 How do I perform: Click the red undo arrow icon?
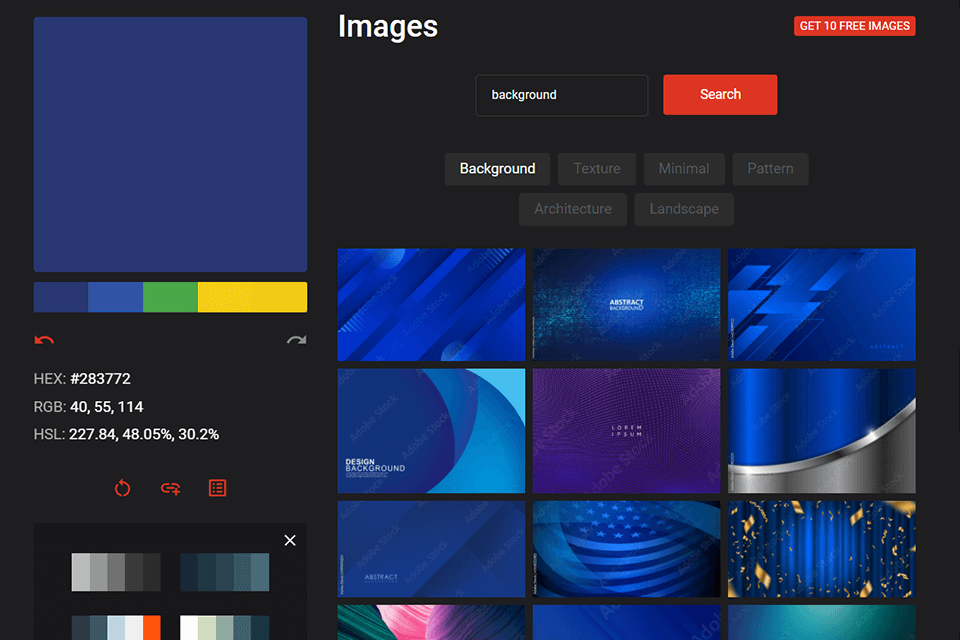click(44, 340)
